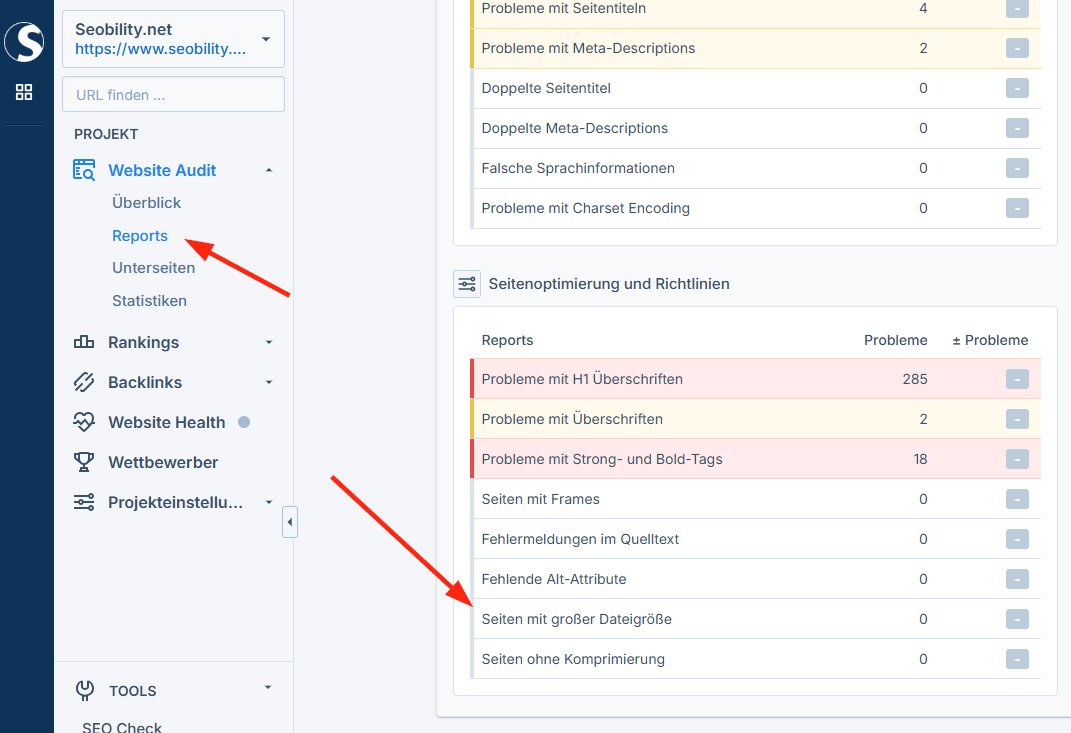Click the Rankings bar chart icon
The width and height of the screenshot is (1071, 733).
click(x=84, y=342)
